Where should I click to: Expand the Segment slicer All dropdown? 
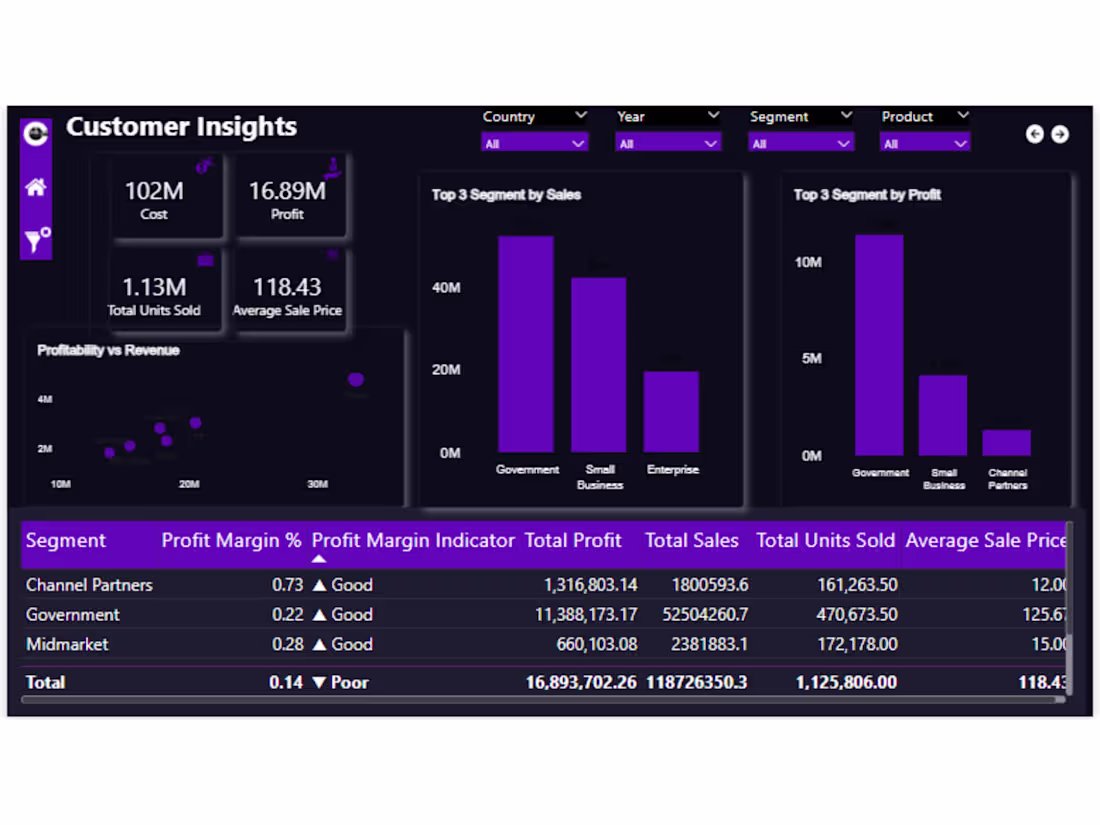coord(801,143)
